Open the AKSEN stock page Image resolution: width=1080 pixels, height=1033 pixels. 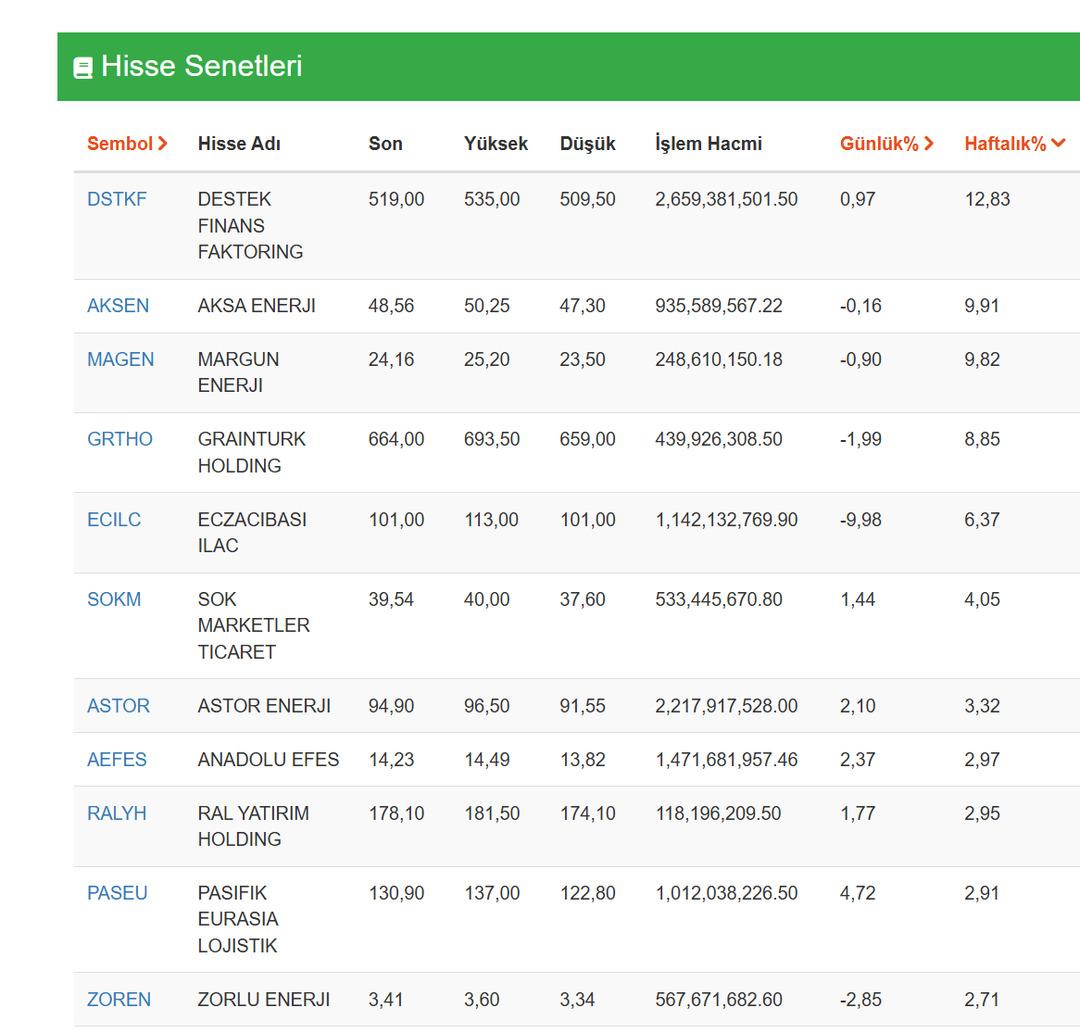118,305
